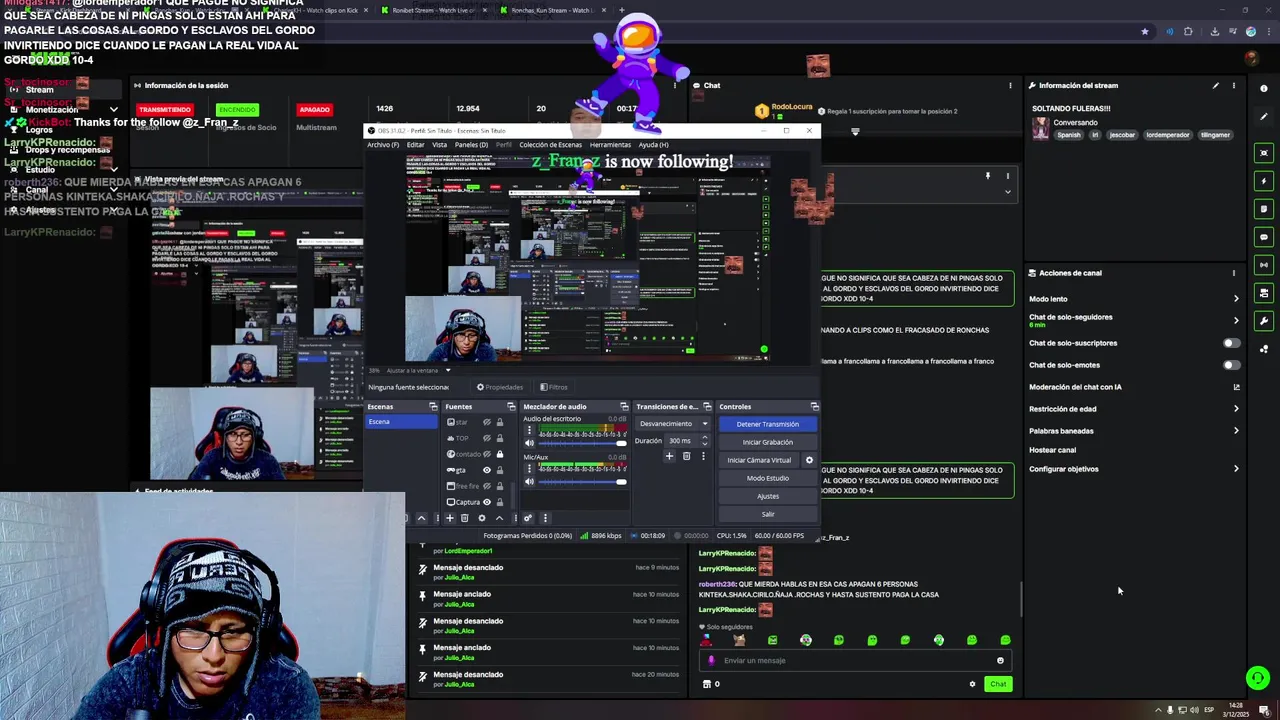Show the hidden star source

click(487, 422)
